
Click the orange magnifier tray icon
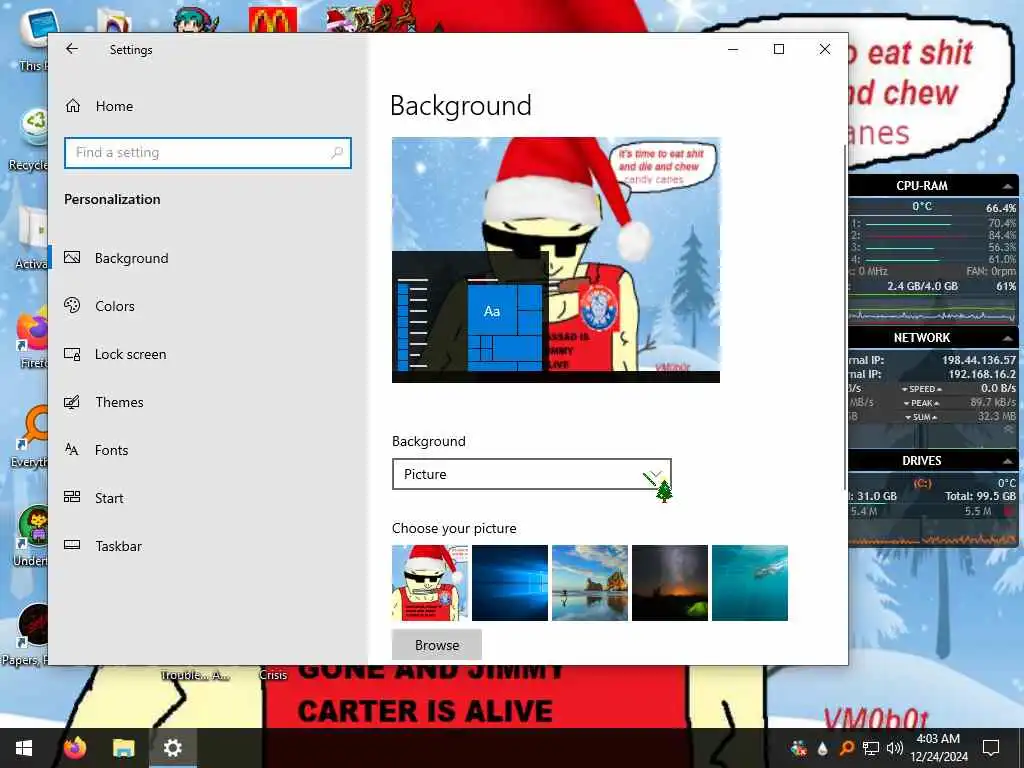[x=846, y=748]
